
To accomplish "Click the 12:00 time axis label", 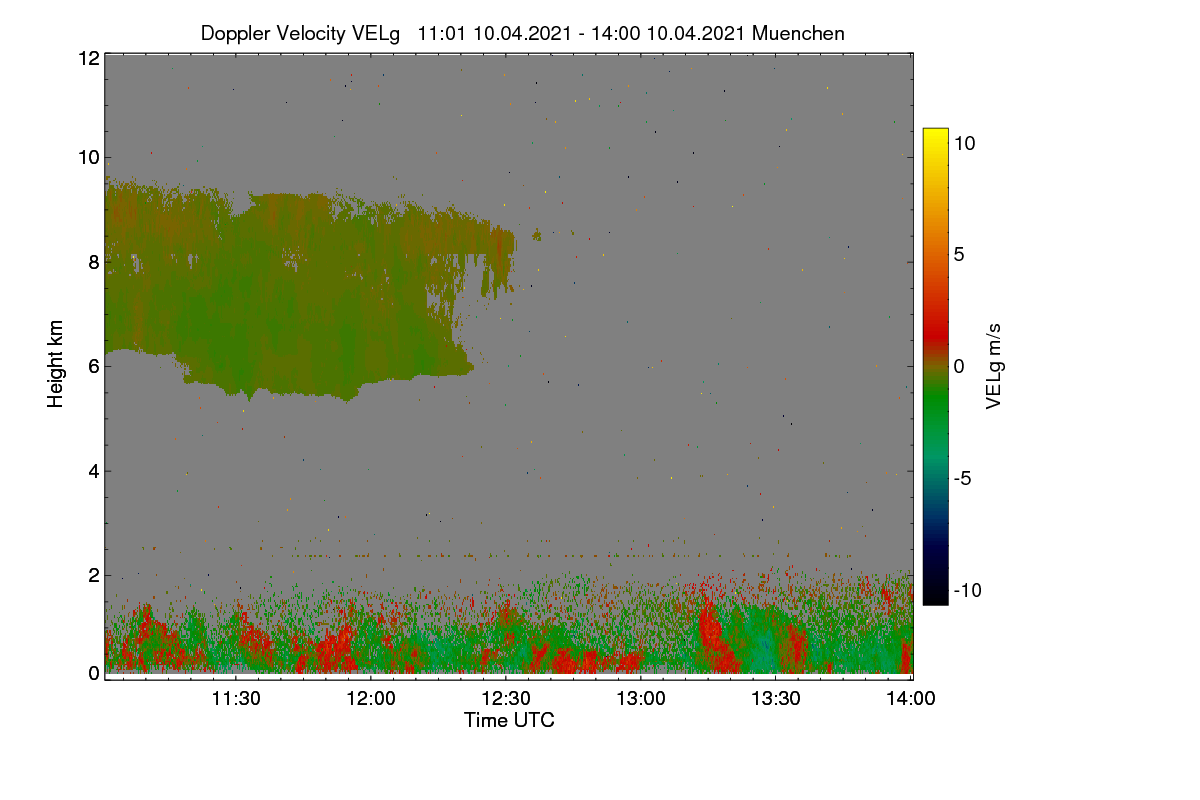I will click(x=371, y=699).
